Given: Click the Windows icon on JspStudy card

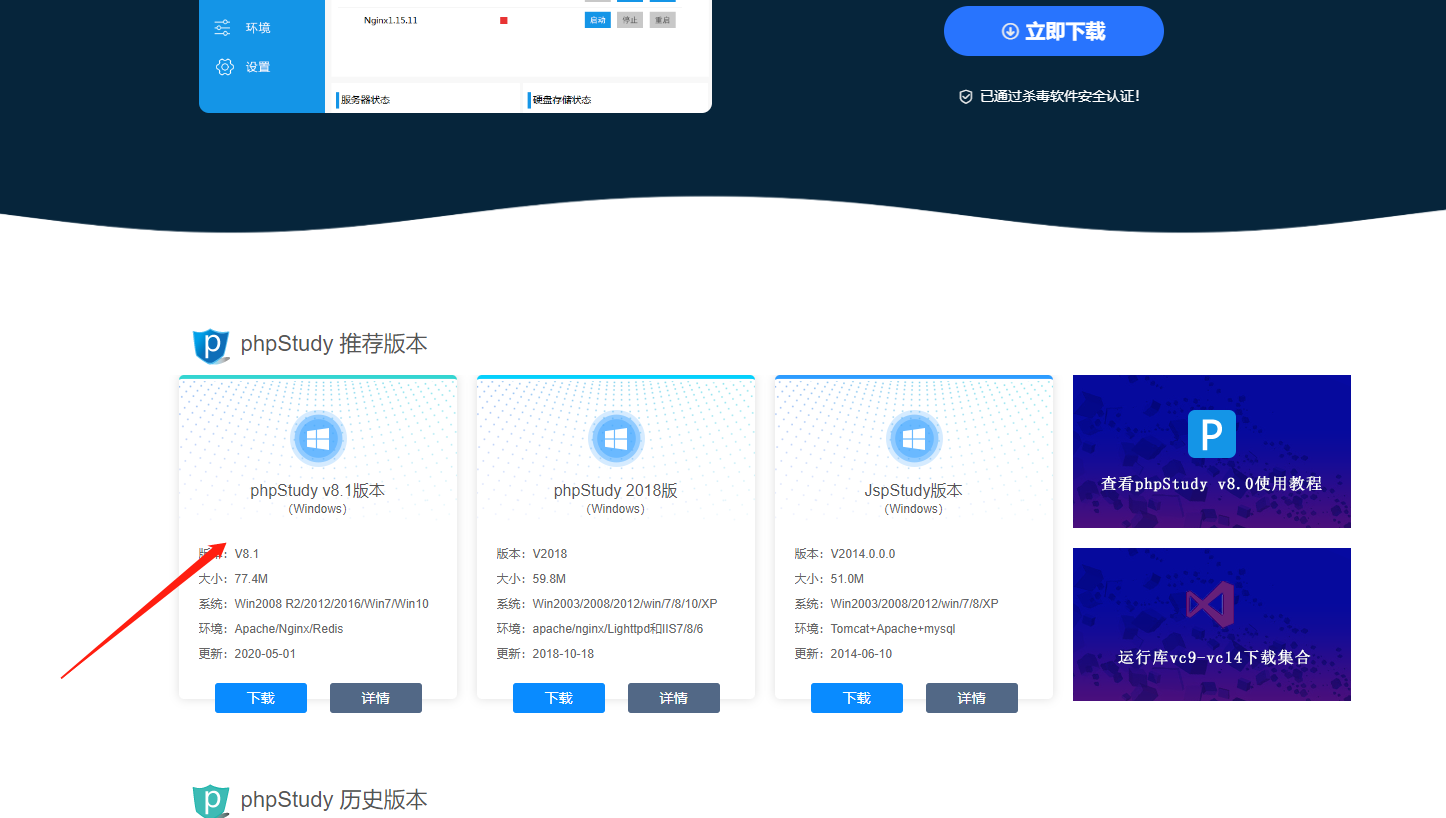Looking at the screenshot, I should point(914,438).
